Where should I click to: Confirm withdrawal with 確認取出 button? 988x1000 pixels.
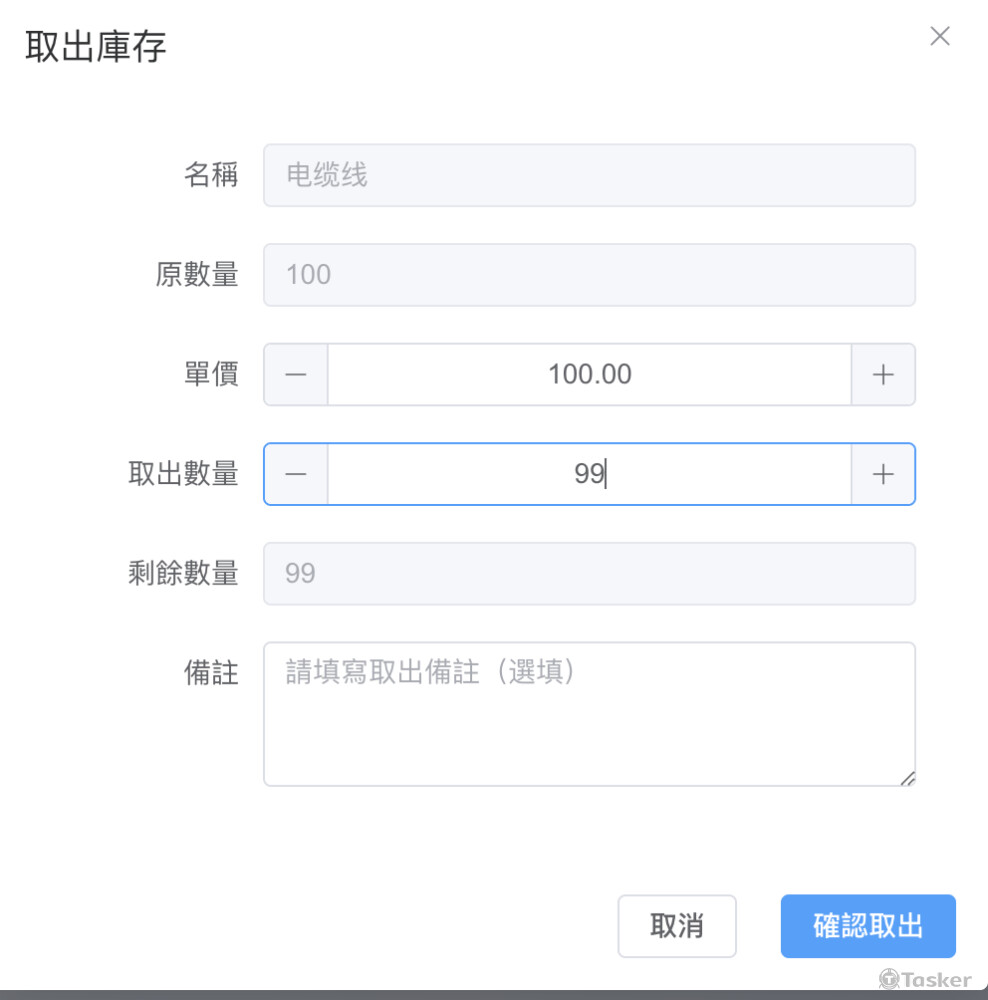868,925
